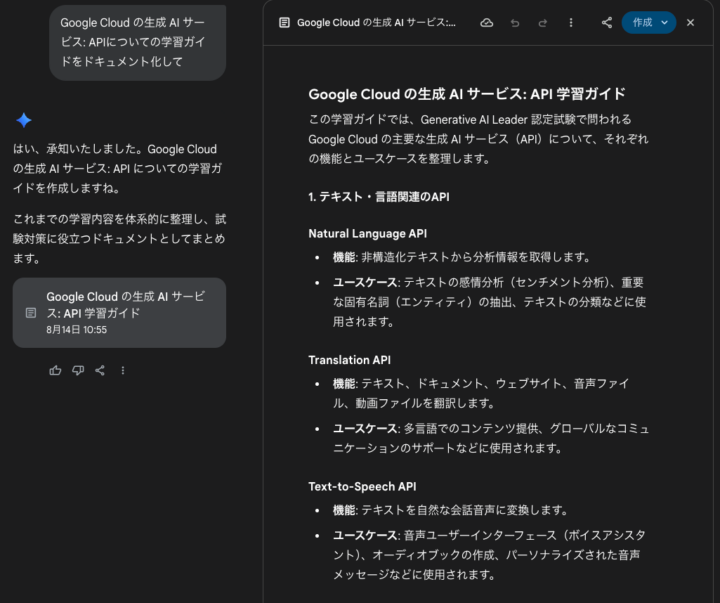Share the chat response

point(100,370)
